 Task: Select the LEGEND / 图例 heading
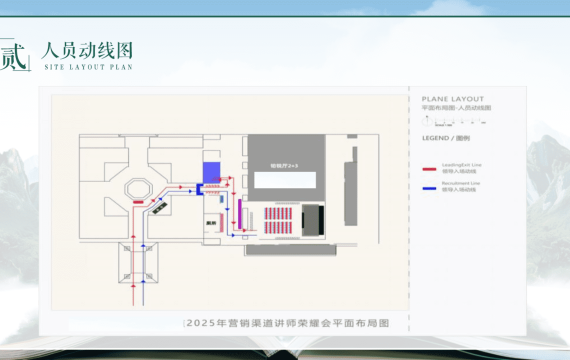click(446, 138)
